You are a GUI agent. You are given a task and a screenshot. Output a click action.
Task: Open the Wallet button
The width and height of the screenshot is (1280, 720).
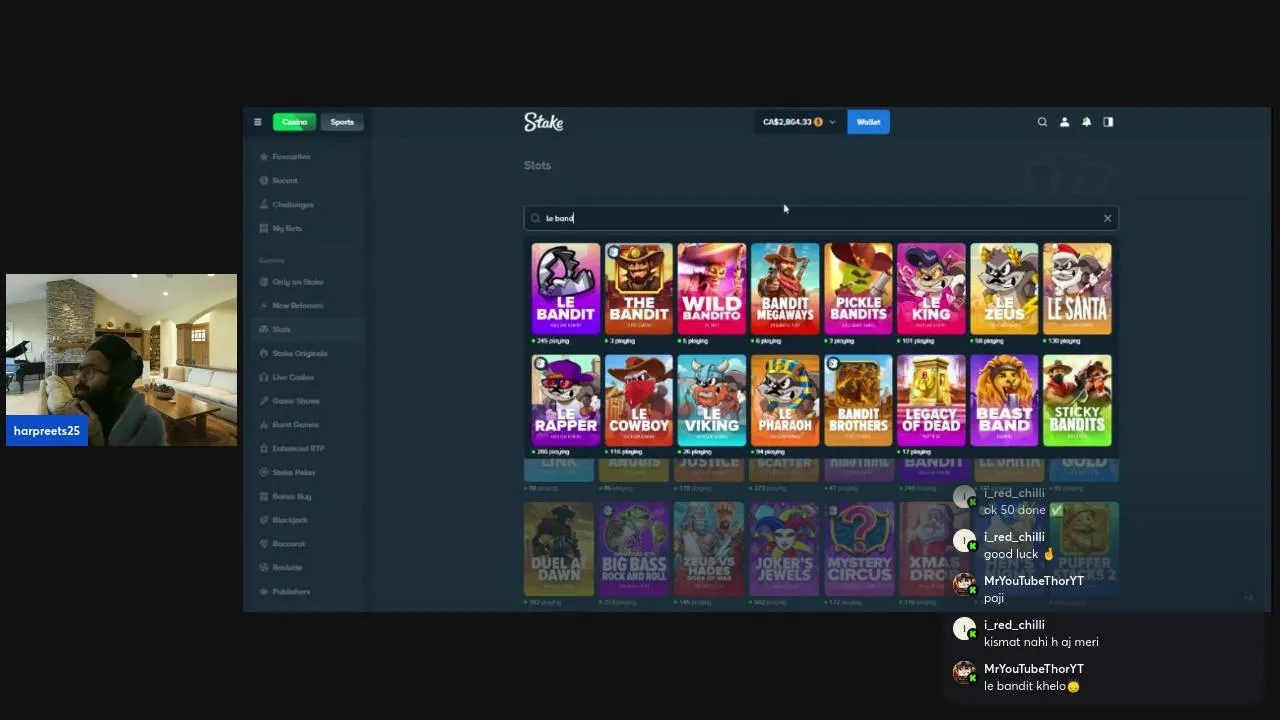tap(868, 122)
